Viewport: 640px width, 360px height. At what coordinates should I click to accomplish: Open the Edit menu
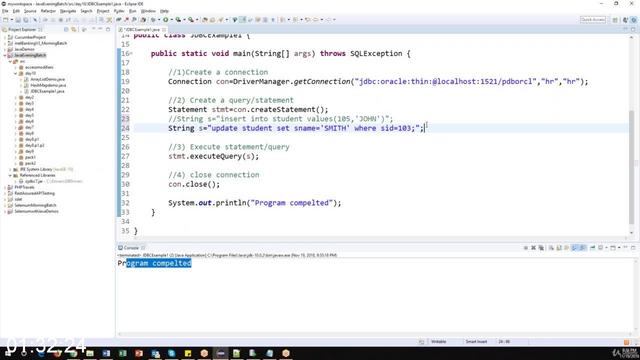pyautogui.click(x=16, y=11)
